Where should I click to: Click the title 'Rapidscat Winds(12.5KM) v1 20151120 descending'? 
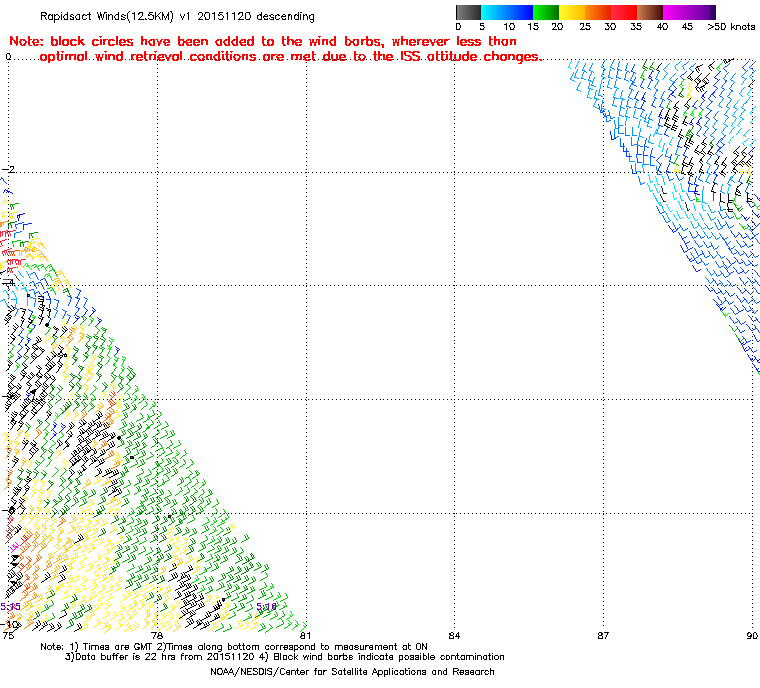(x=177, y=16)
